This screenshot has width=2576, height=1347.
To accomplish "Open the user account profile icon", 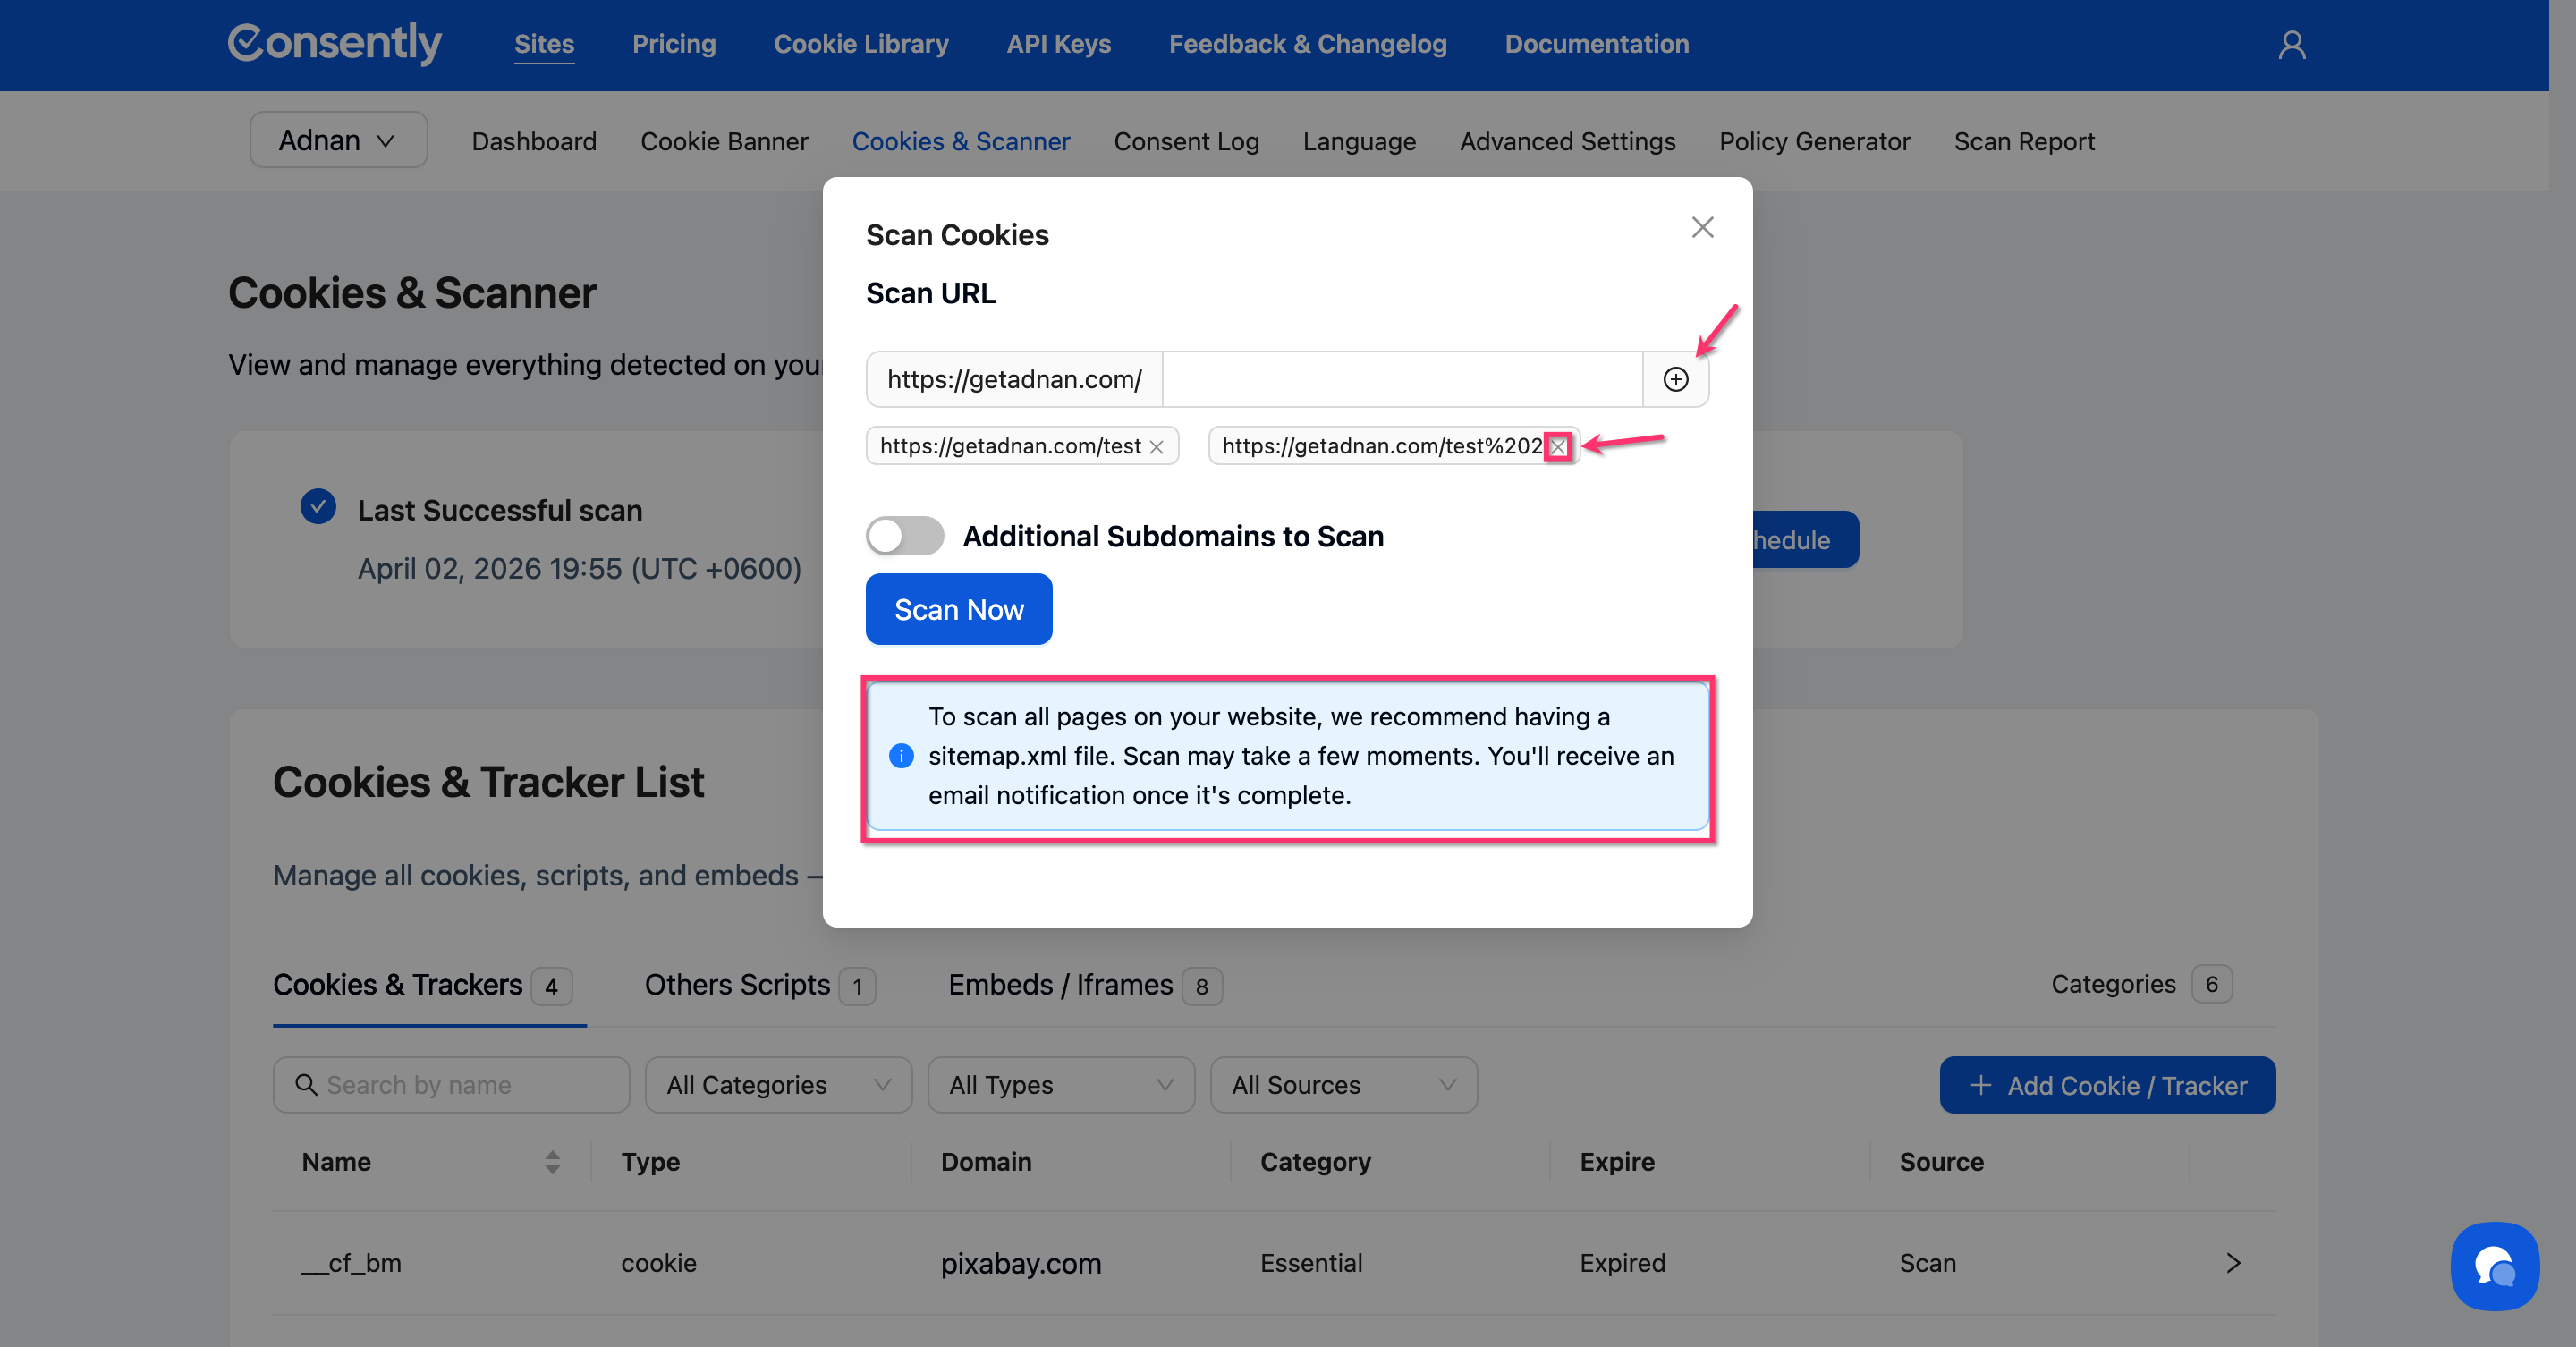I will (2291, 45).
